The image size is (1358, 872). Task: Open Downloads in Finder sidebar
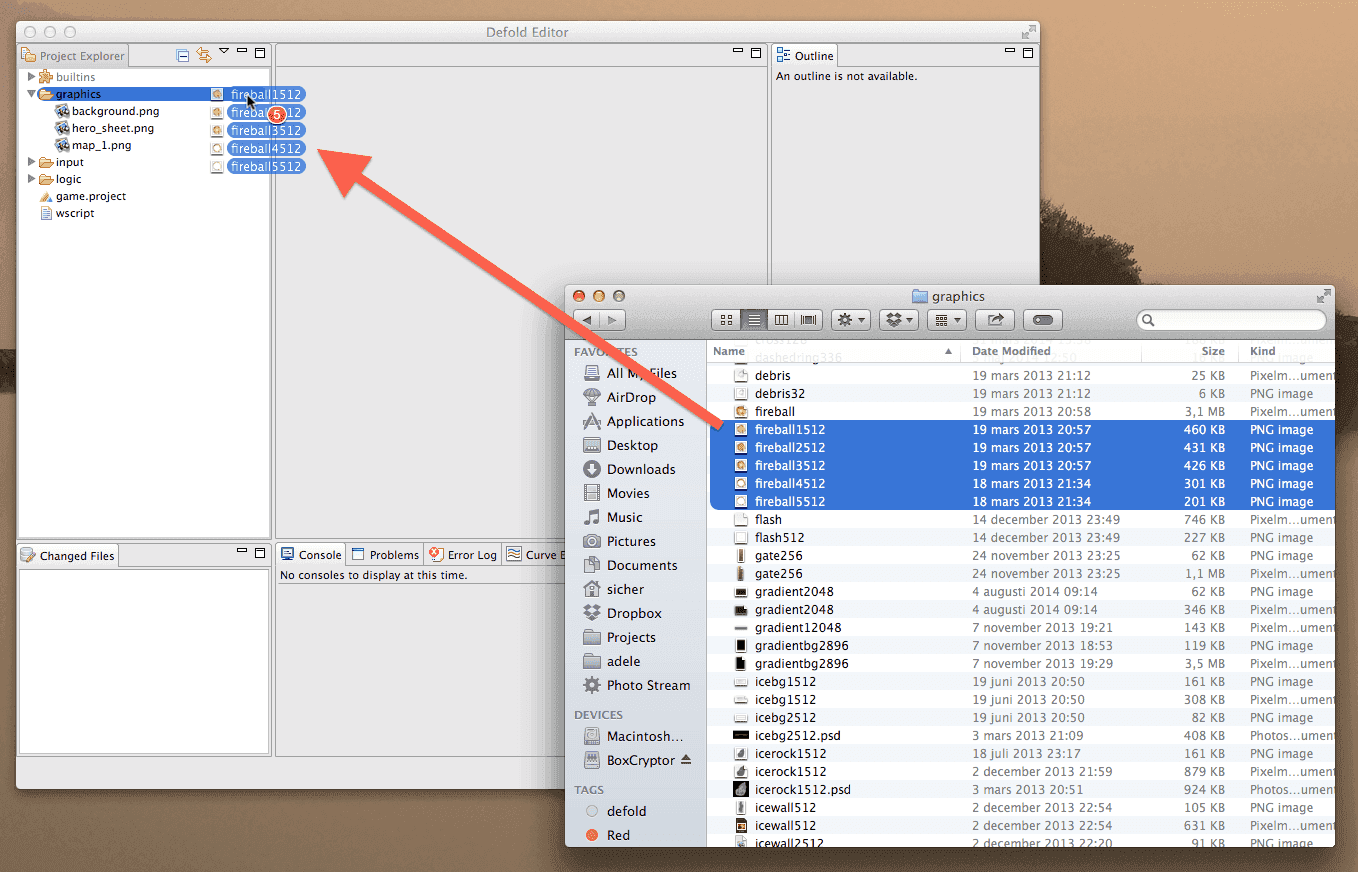641,469
